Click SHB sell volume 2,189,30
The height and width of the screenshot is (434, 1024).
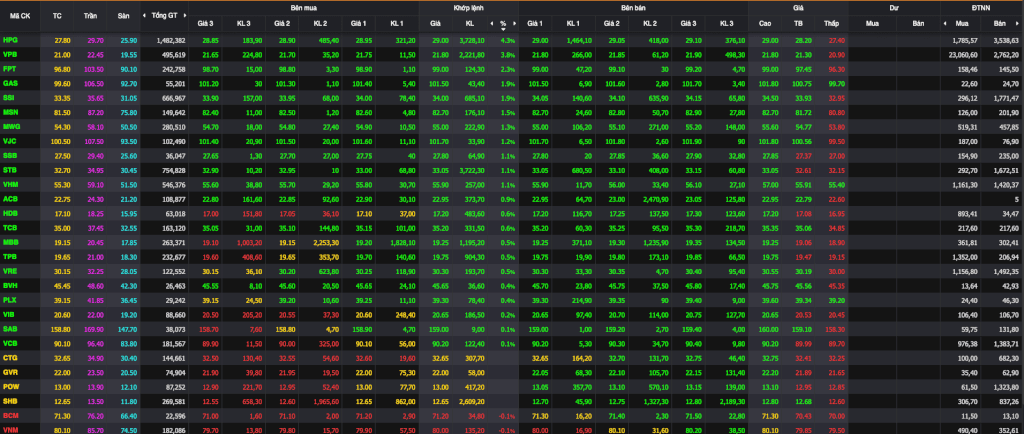pos(731,400)
